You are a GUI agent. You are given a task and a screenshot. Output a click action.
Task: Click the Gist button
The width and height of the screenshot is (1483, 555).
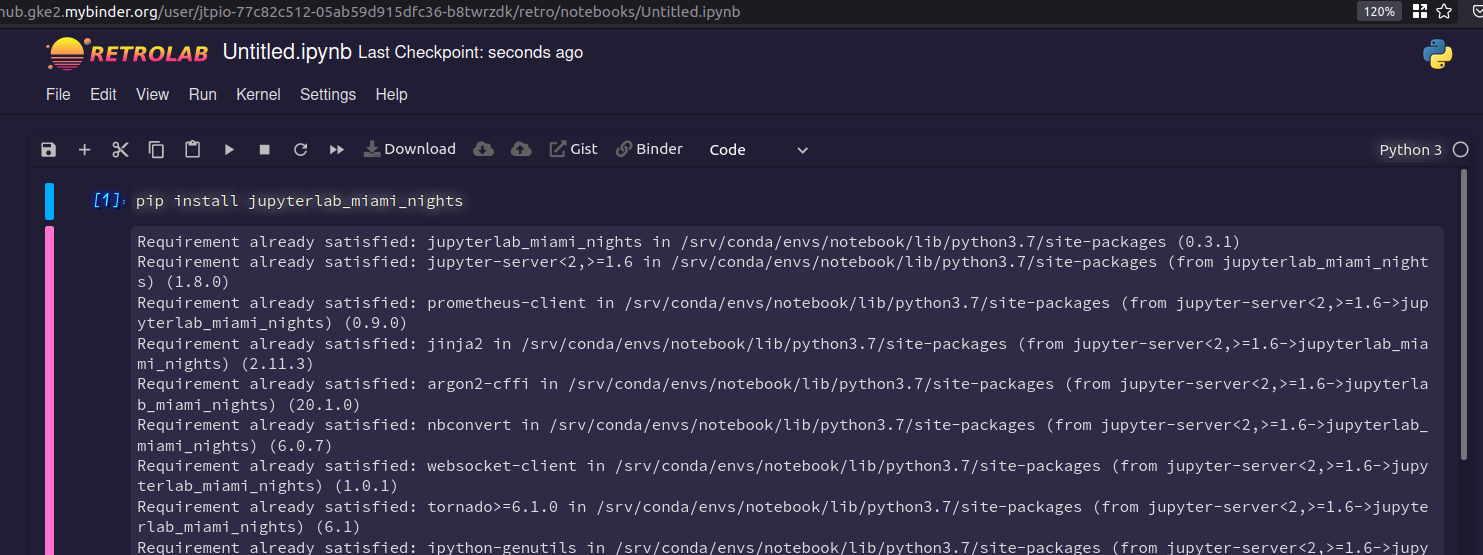(573, 149)
